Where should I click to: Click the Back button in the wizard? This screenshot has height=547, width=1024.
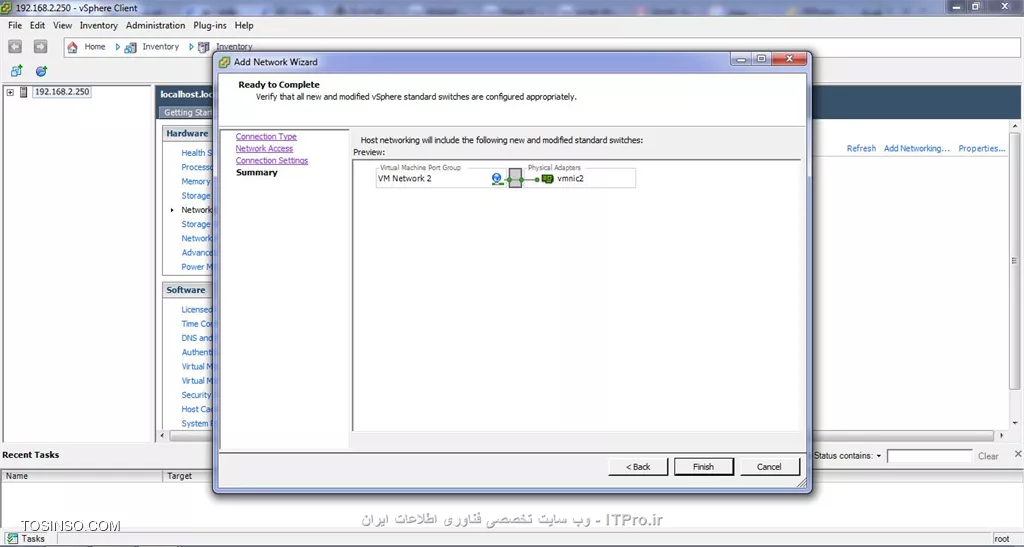click(x=638, y=467)
